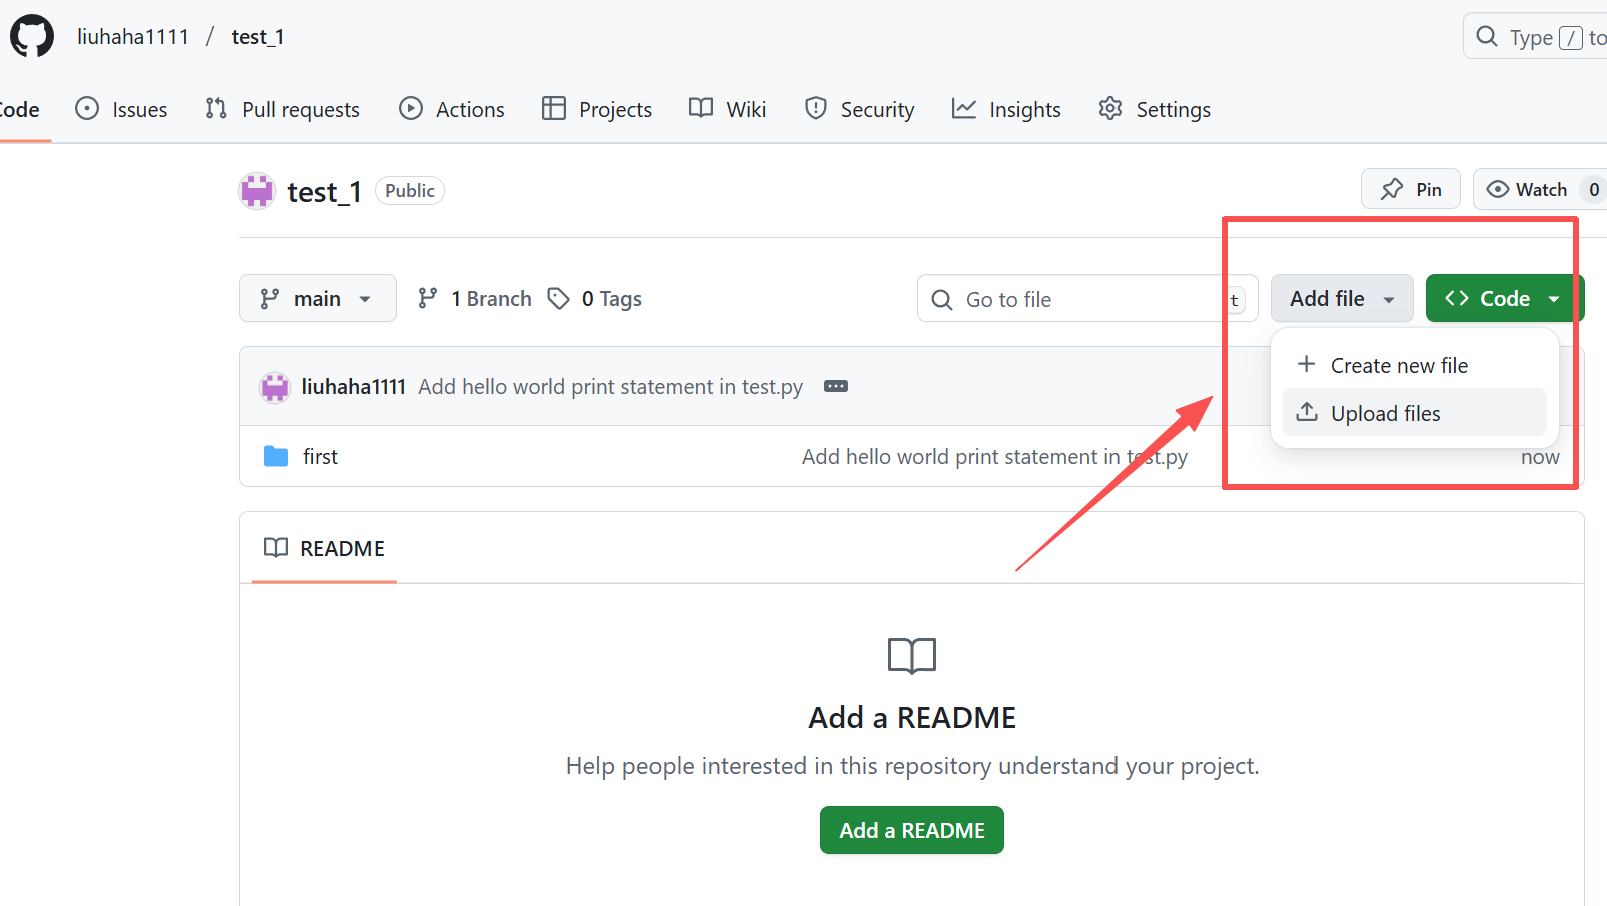Open the latest commit message link
Screen dimensions: 1607x906
tap(610, 387)
